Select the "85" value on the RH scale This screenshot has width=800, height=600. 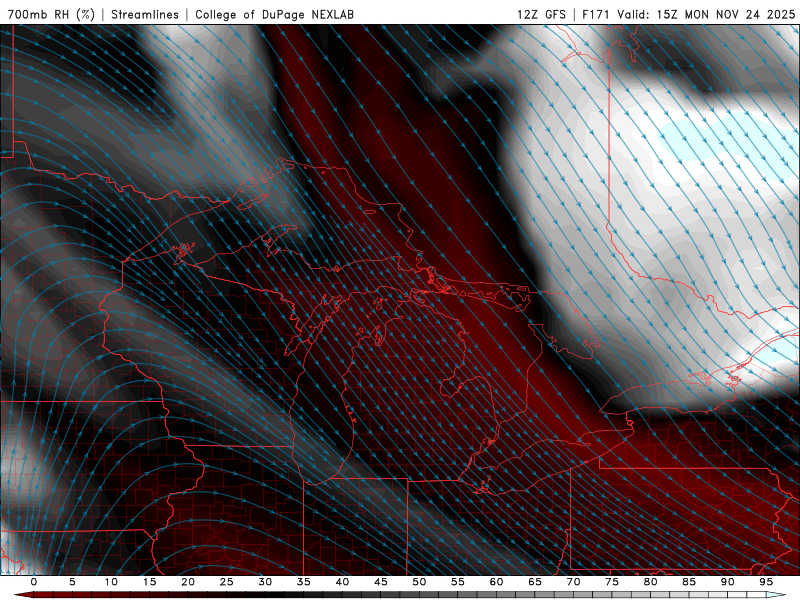click(689, 582)
